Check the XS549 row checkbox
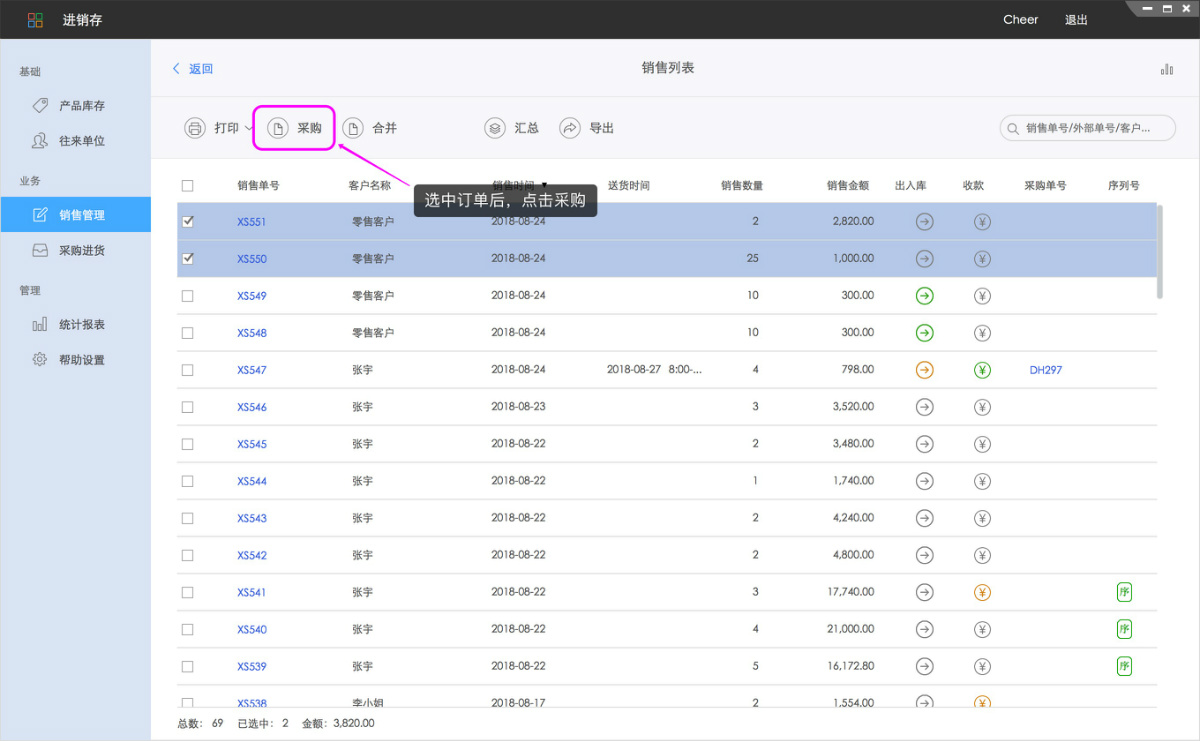The width and height of the screenshot is (1200, 741). click(187, 296)
